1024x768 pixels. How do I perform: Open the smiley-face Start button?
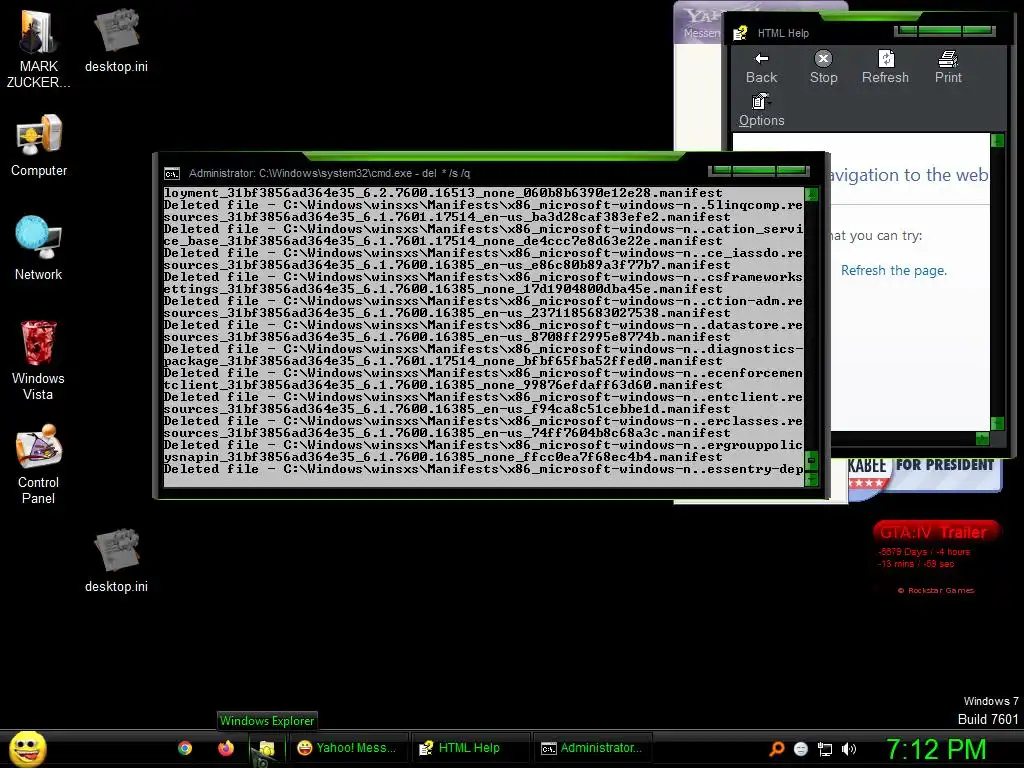pos(27,748)
